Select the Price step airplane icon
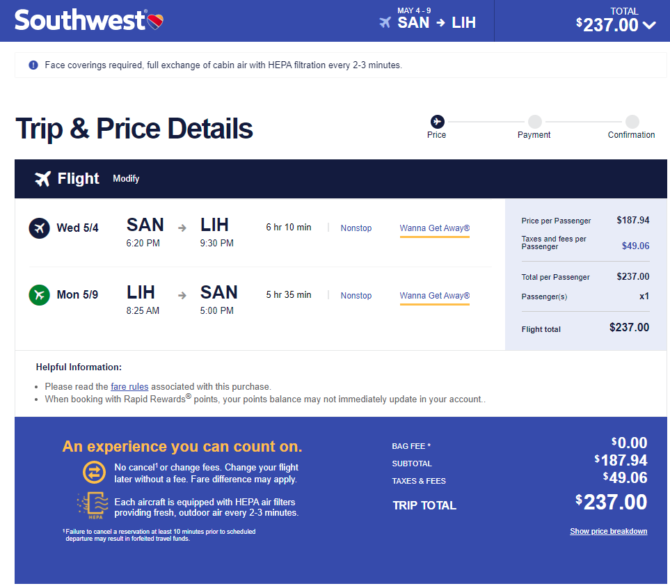The width and height of the screenshot is (670, 586). 437,122
